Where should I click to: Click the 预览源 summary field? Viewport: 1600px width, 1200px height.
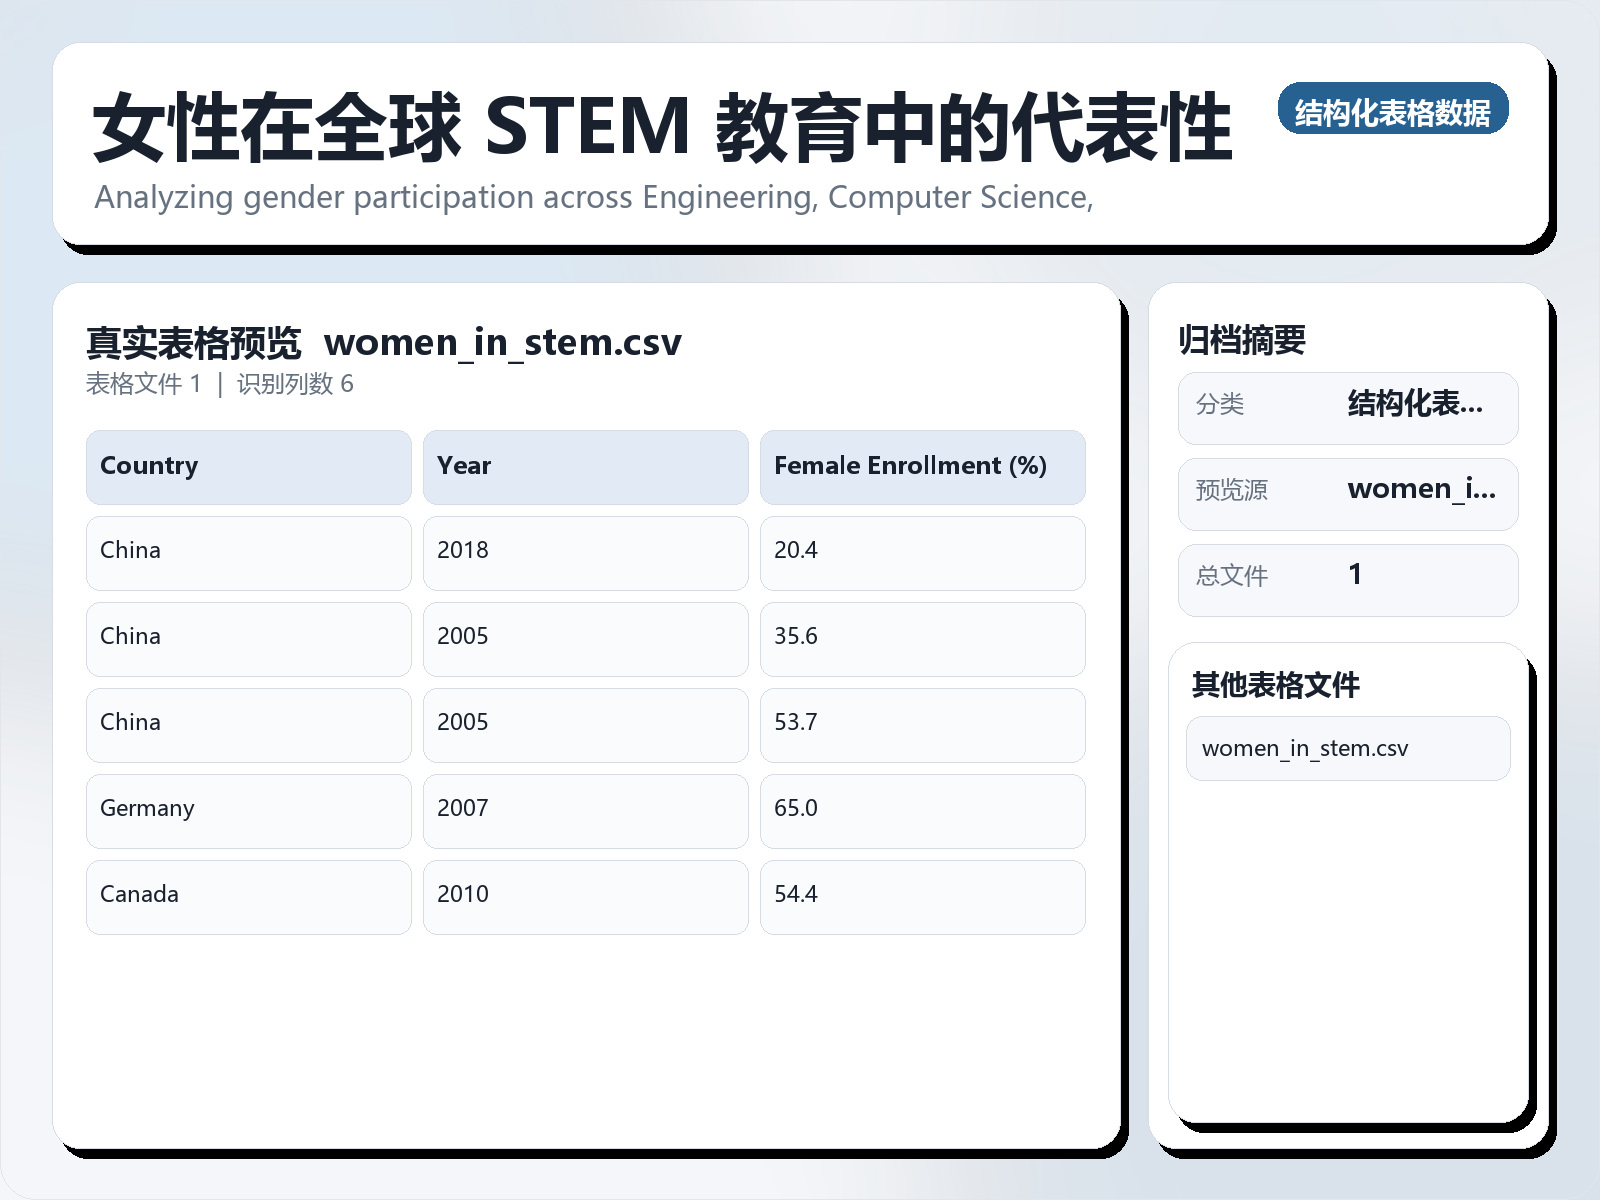tap(1347, 493)
